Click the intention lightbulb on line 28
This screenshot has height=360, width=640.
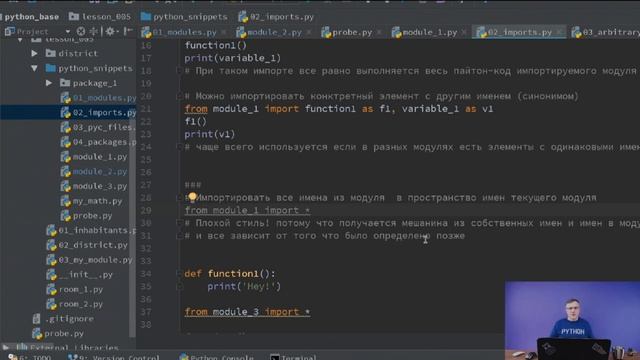[192, 197]
